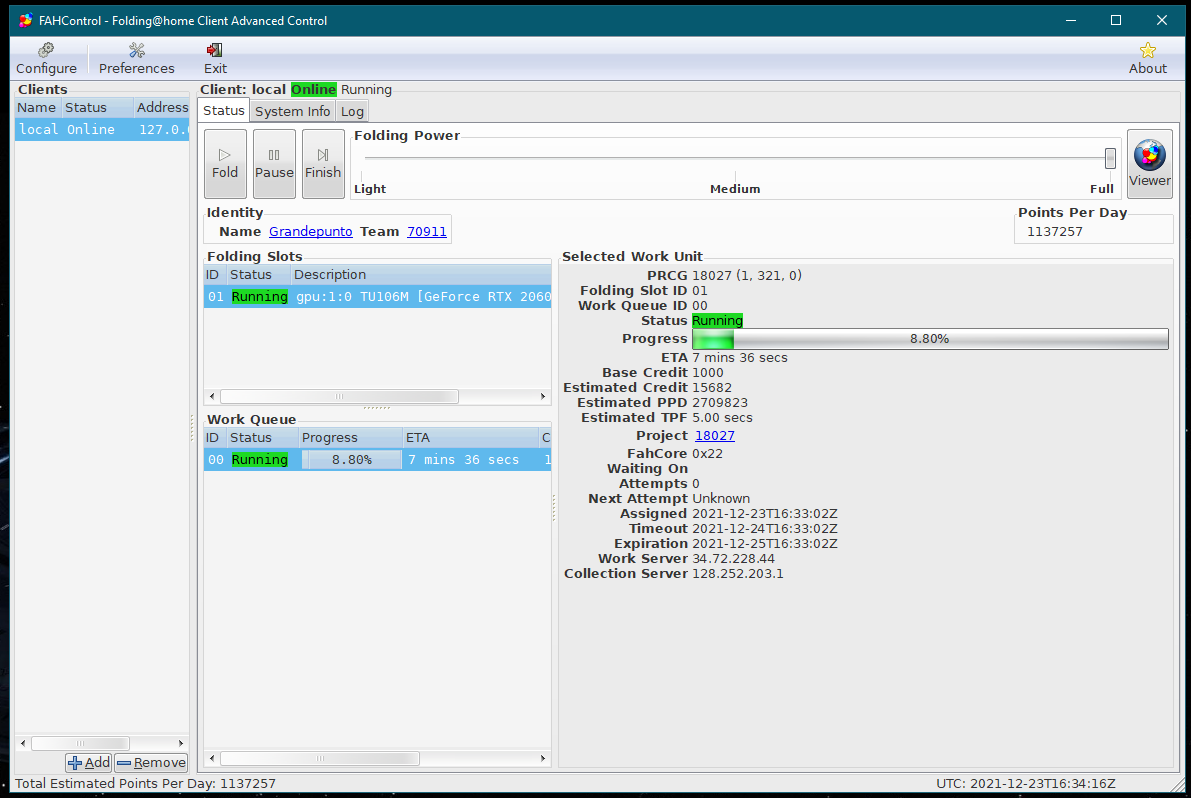Click the Collection Server address 128.252.203.1
1191x798 pixels.
point(738,574)
